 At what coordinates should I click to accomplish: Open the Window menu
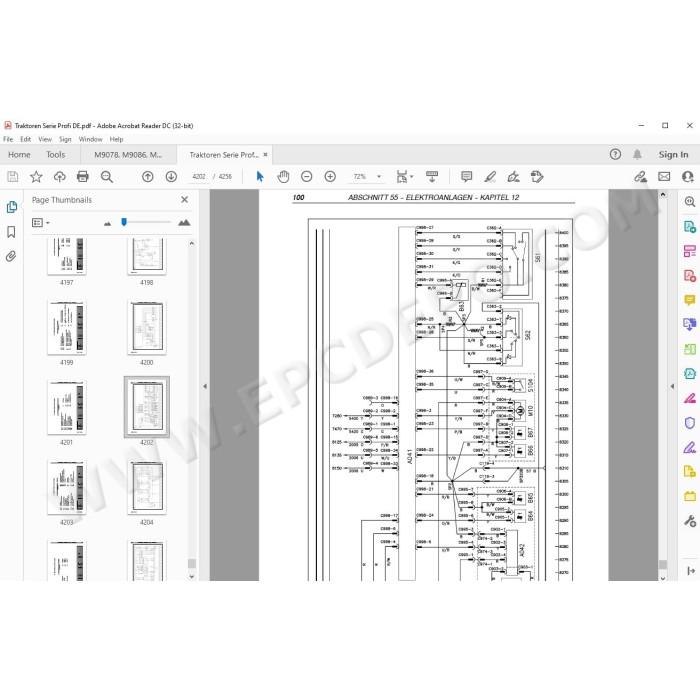coord(91,139)
